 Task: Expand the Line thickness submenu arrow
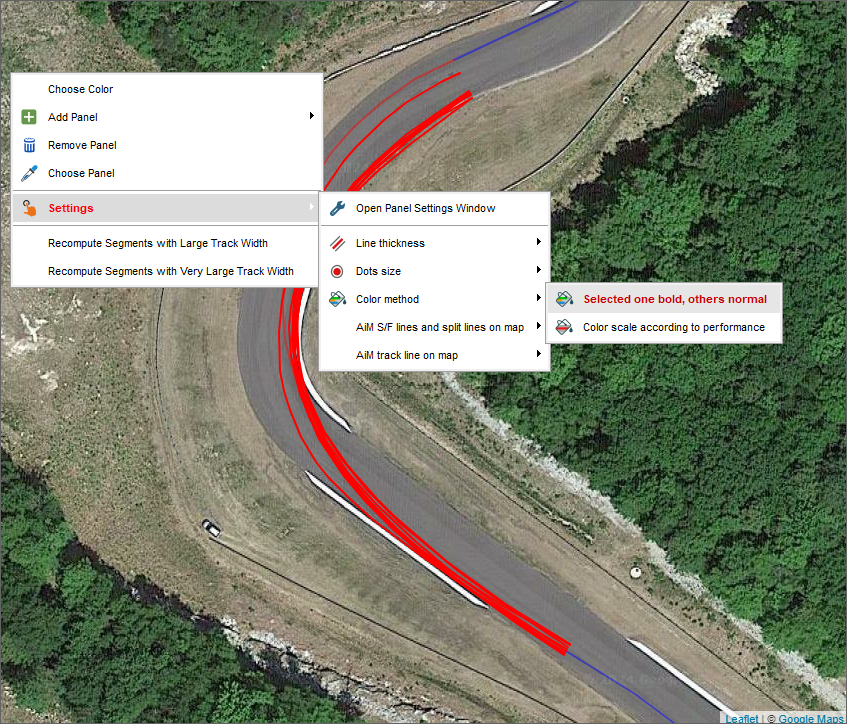coord(539,242)
